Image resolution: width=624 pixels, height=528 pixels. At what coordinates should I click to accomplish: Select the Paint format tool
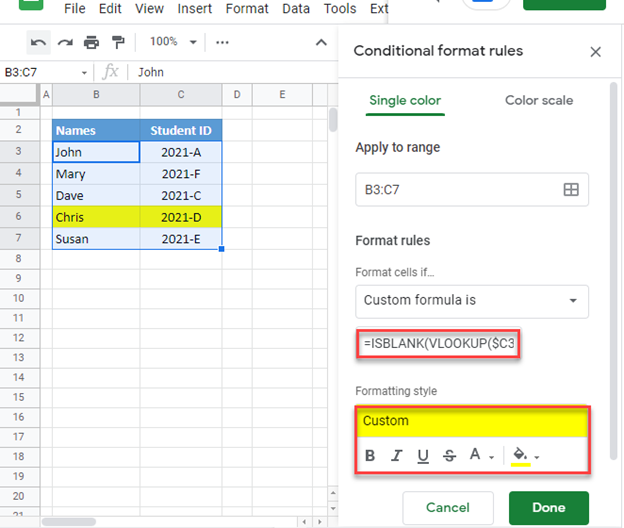tap(118, 42)
